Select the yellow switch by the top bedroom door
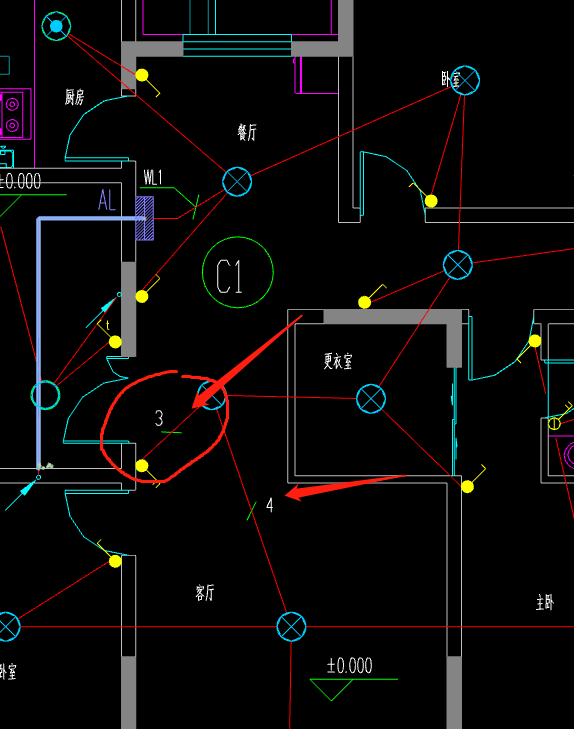This screenshot has height=729, width=574. pos(431,201)
